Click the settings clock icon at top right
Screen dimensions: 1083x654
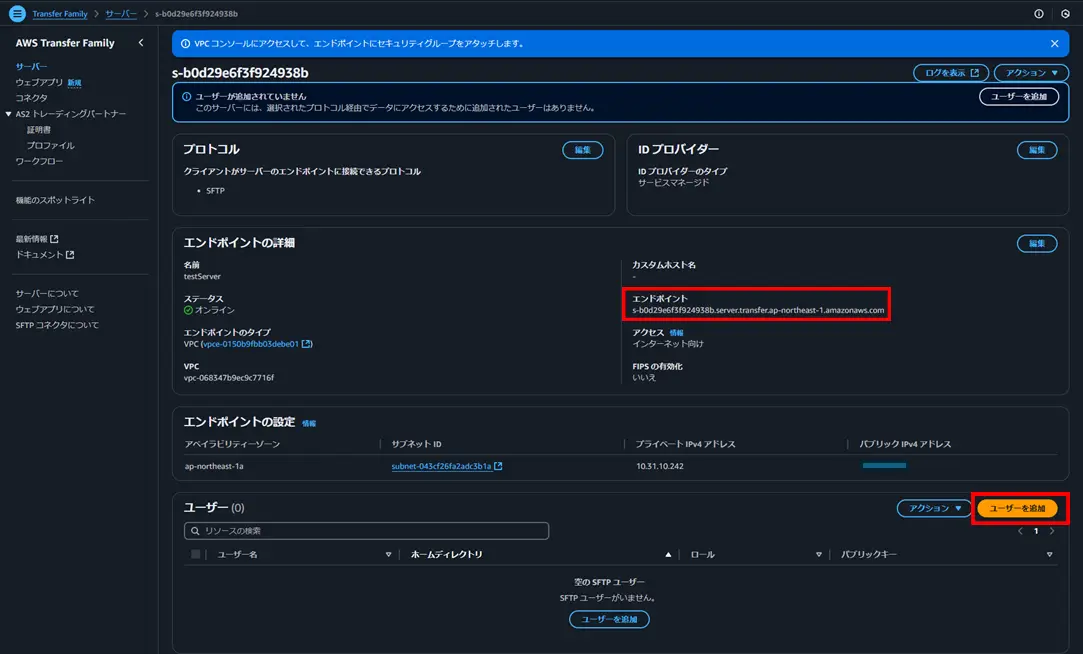point(1065,14)
